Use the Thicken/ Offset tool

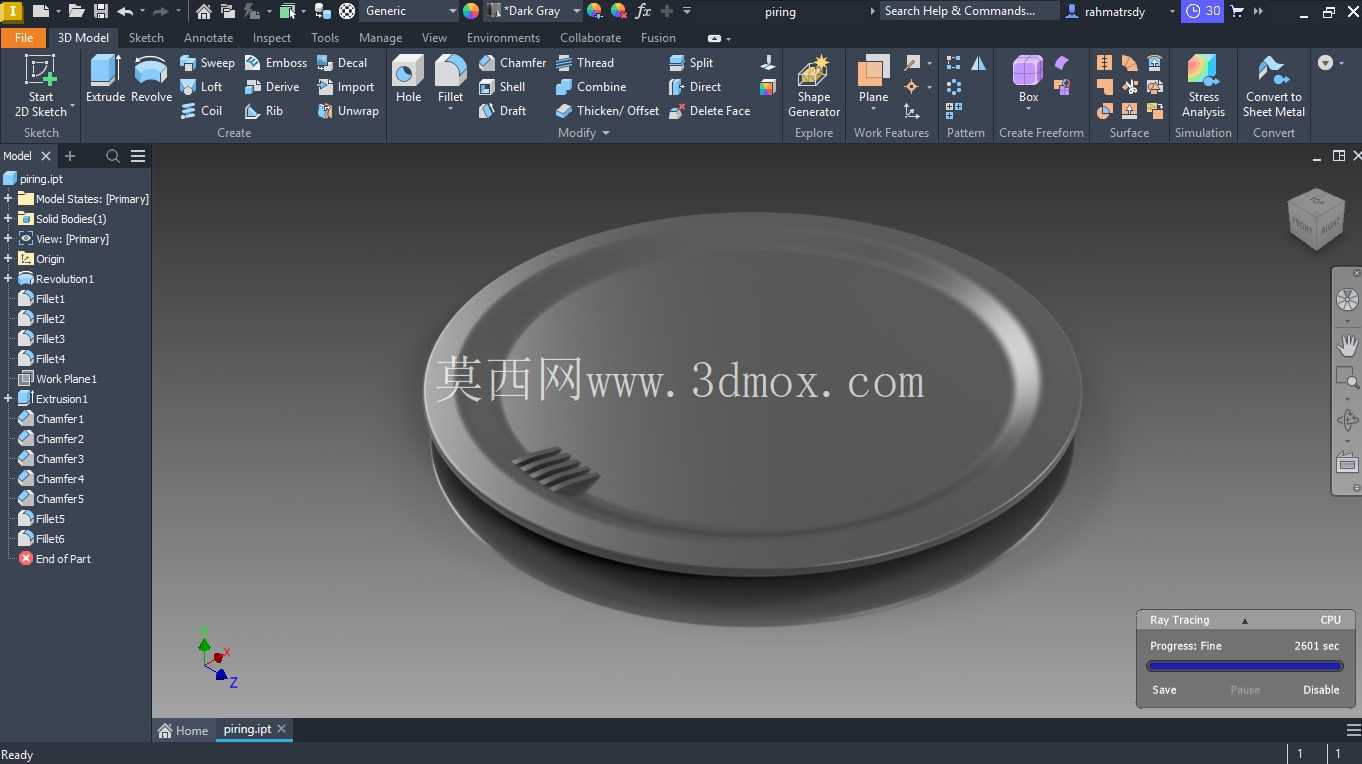pyautogui.click(x=607, y=111)
